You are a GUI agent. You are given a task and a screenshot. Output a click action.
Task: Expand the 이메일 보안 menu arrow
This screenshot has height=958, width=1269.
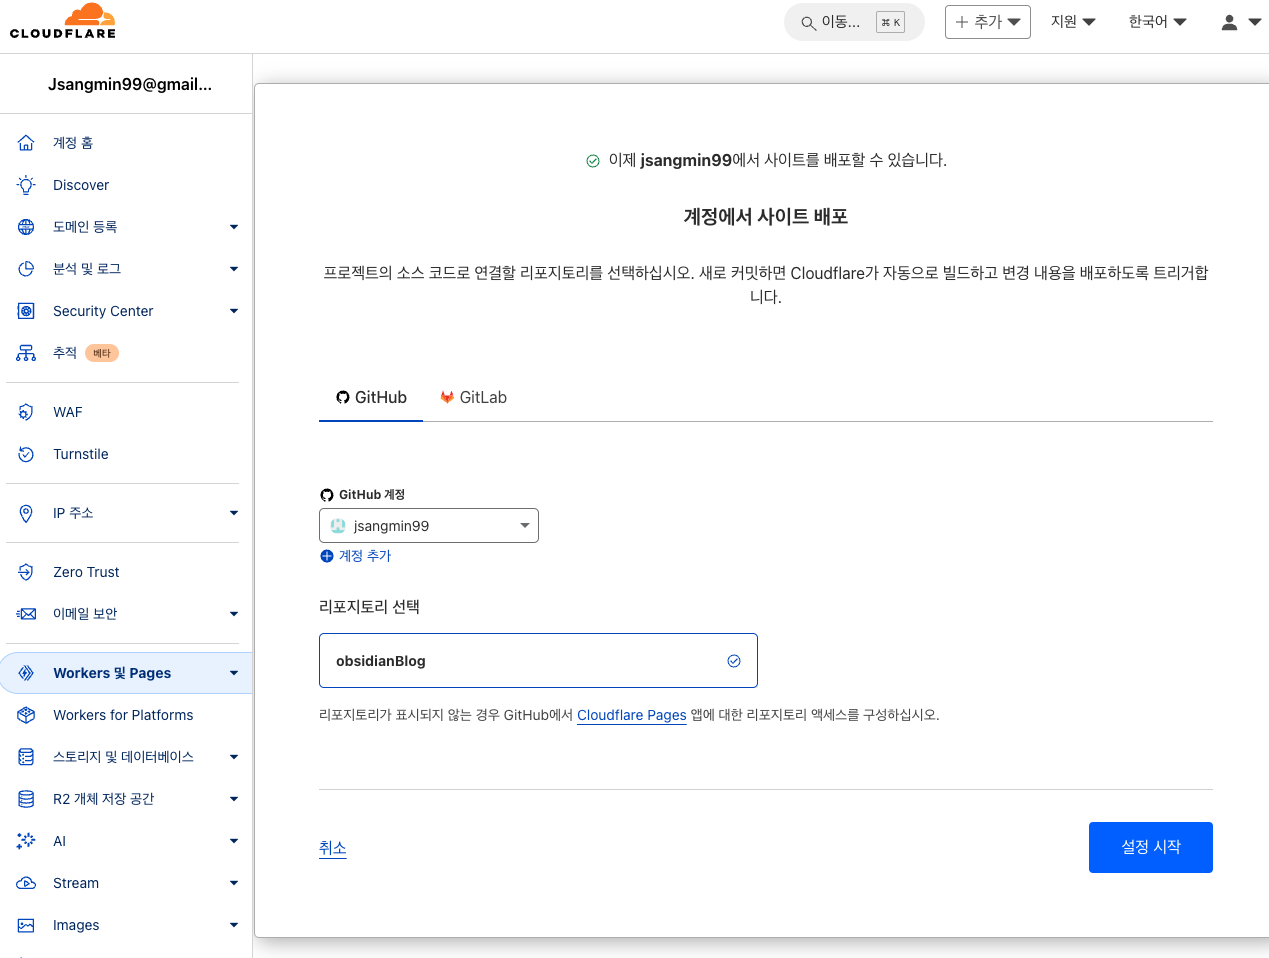point(234,614)
